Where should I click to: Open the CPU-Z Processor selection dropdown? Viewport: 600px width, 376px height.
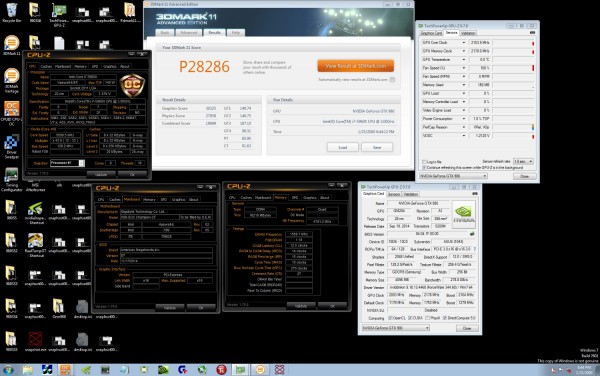[67, 163]
